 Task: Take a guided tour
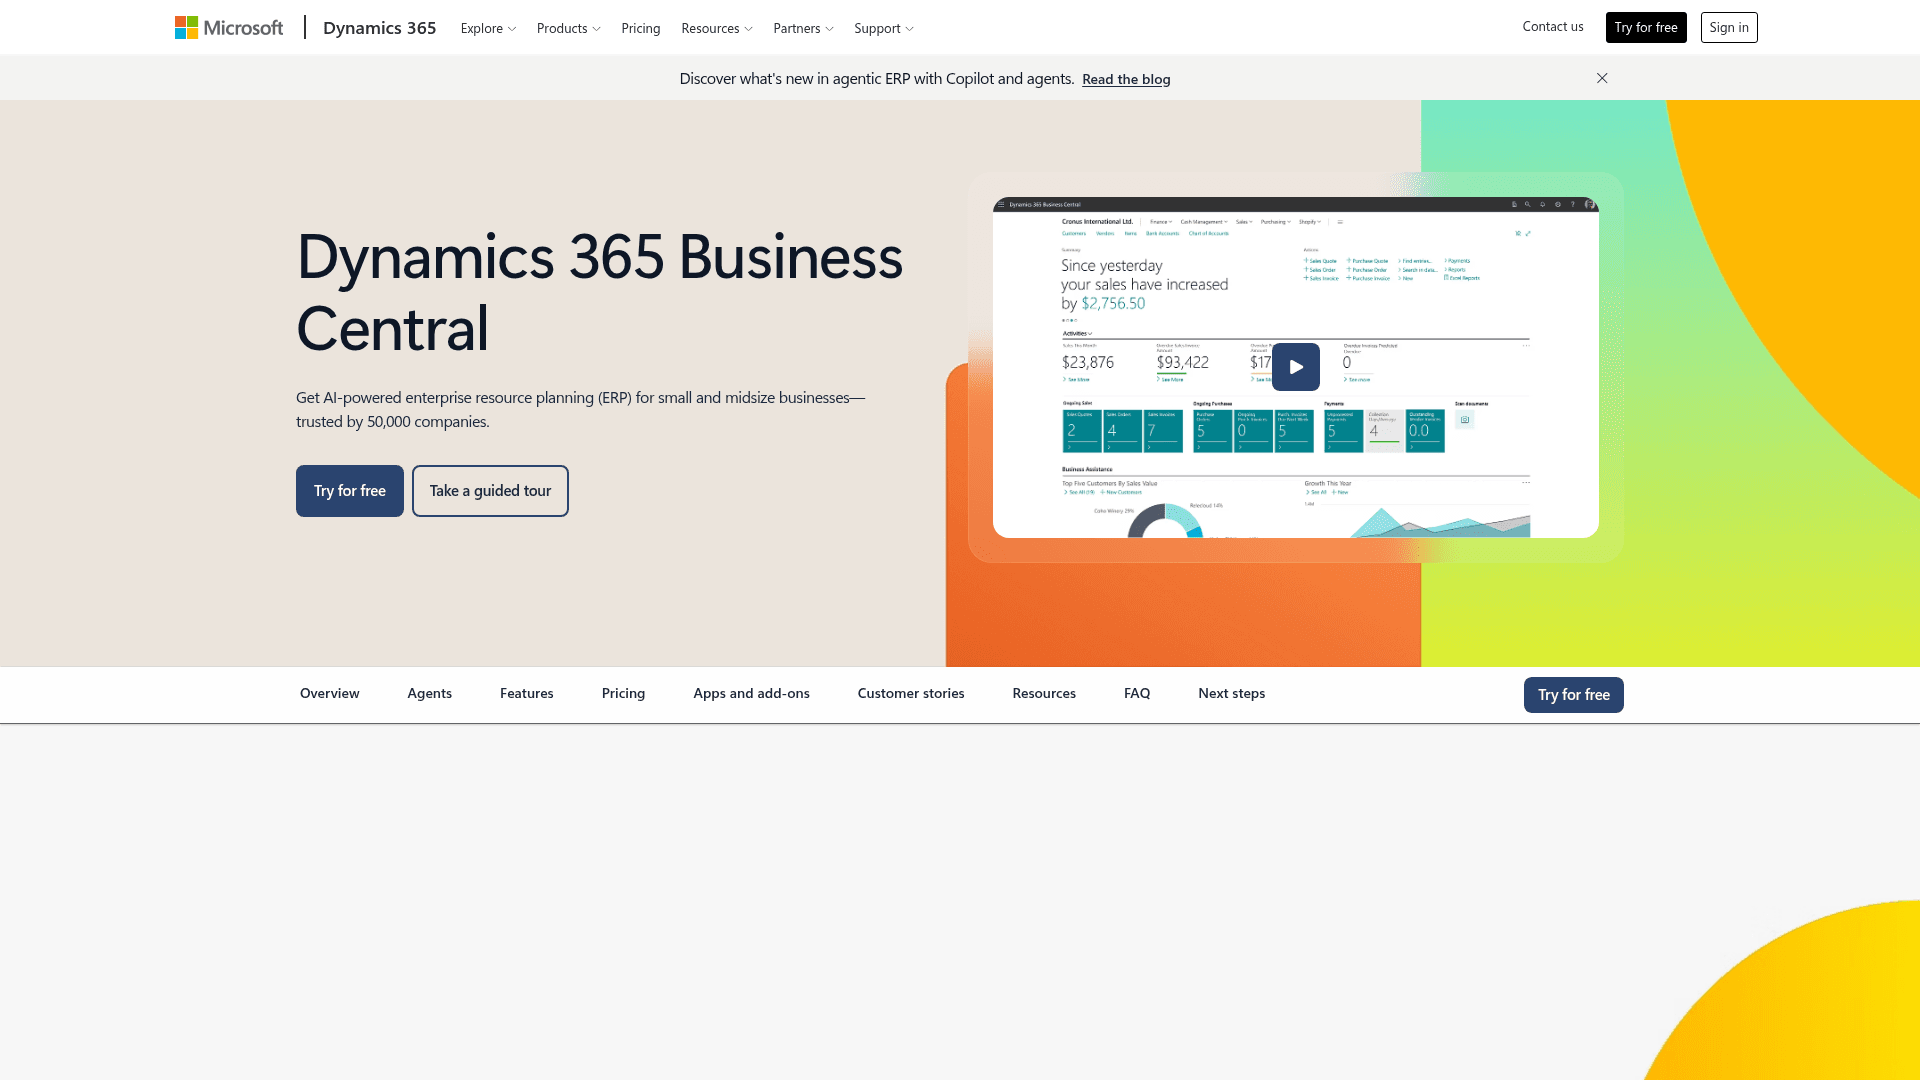coord(490,491)
